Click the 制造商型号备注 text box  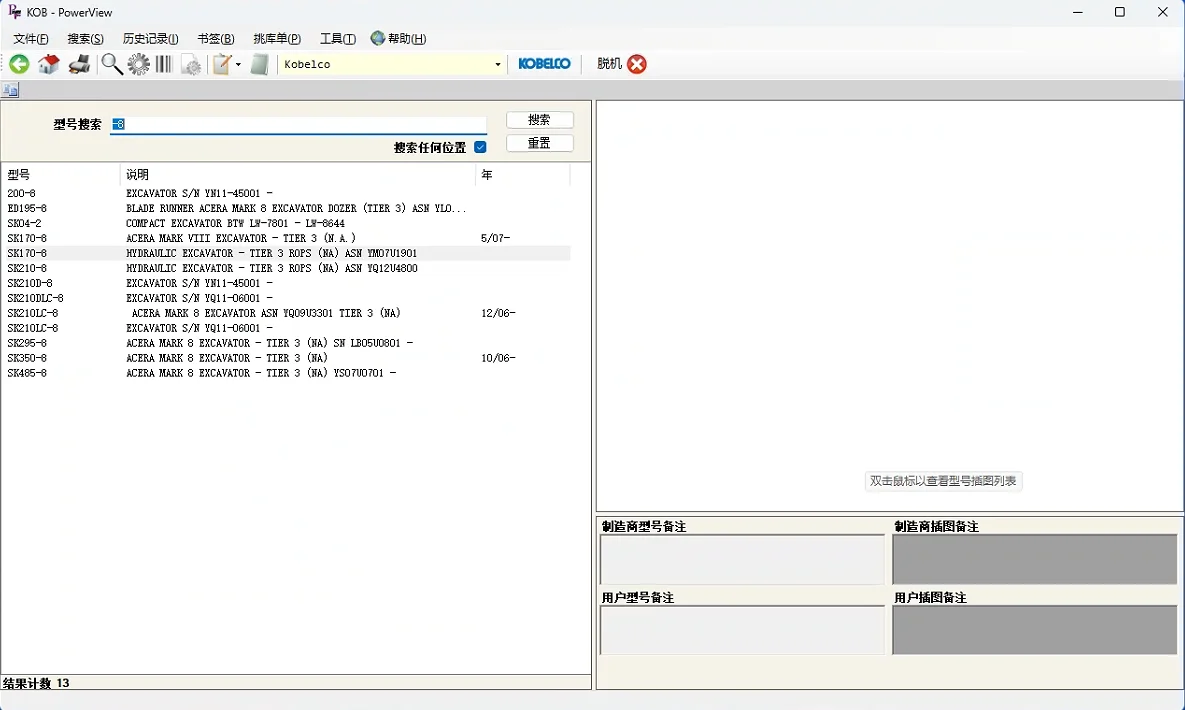[x=742, y=560]
